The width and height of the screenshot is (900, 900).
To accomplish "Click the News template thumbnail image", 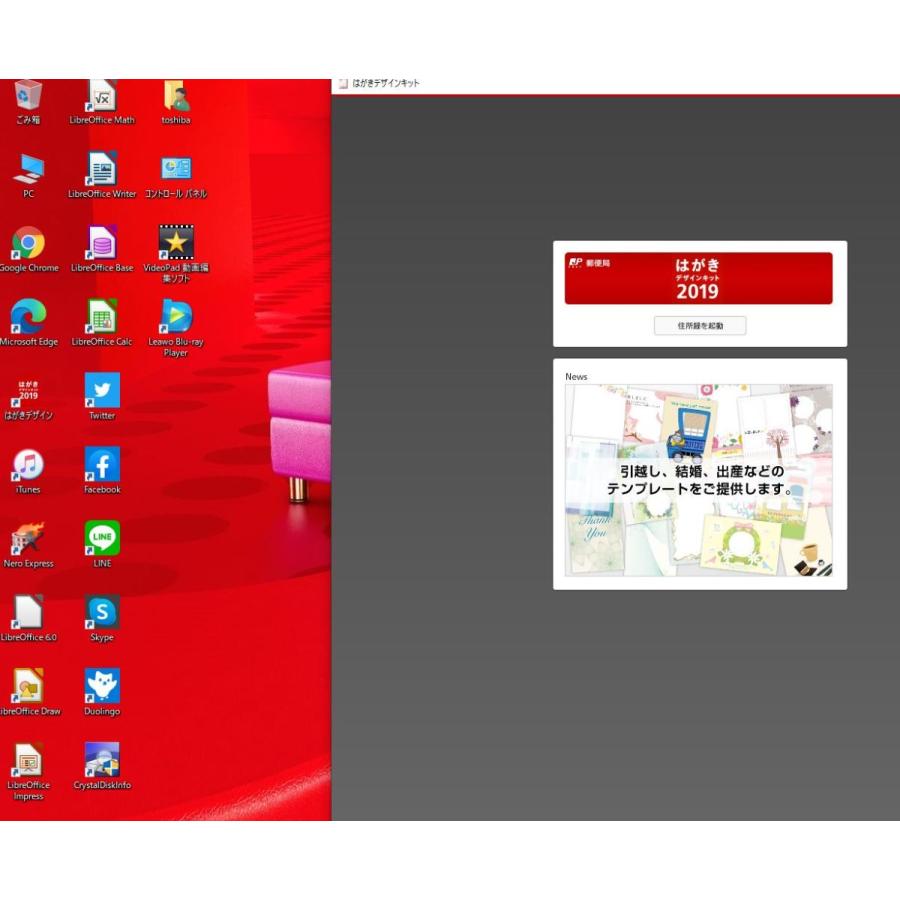I will 698,480.
